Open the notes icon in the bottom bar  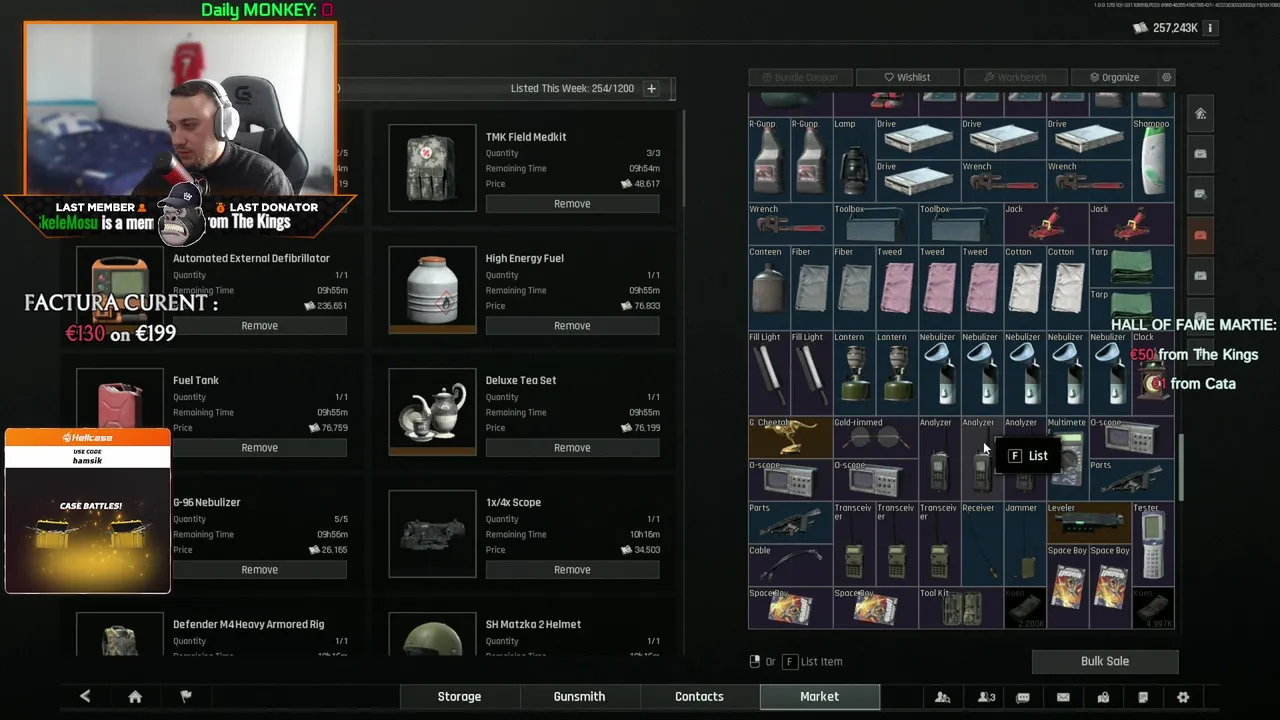coord(1143,697)
